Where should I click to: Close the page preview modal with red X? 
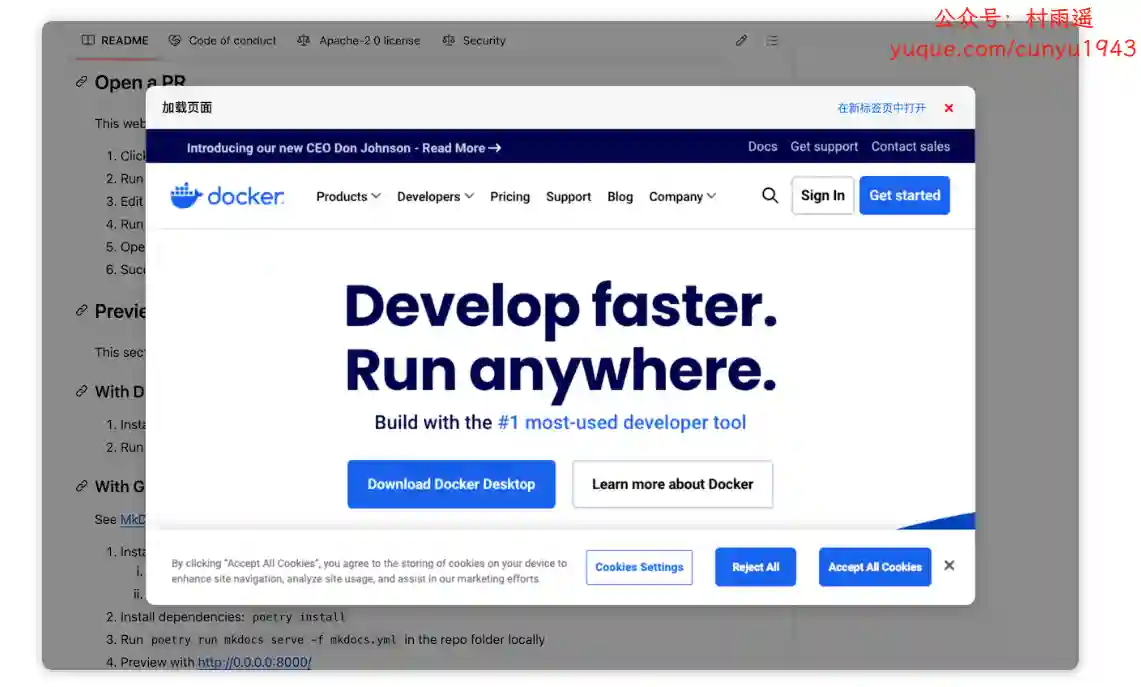[x=949, y=108]
